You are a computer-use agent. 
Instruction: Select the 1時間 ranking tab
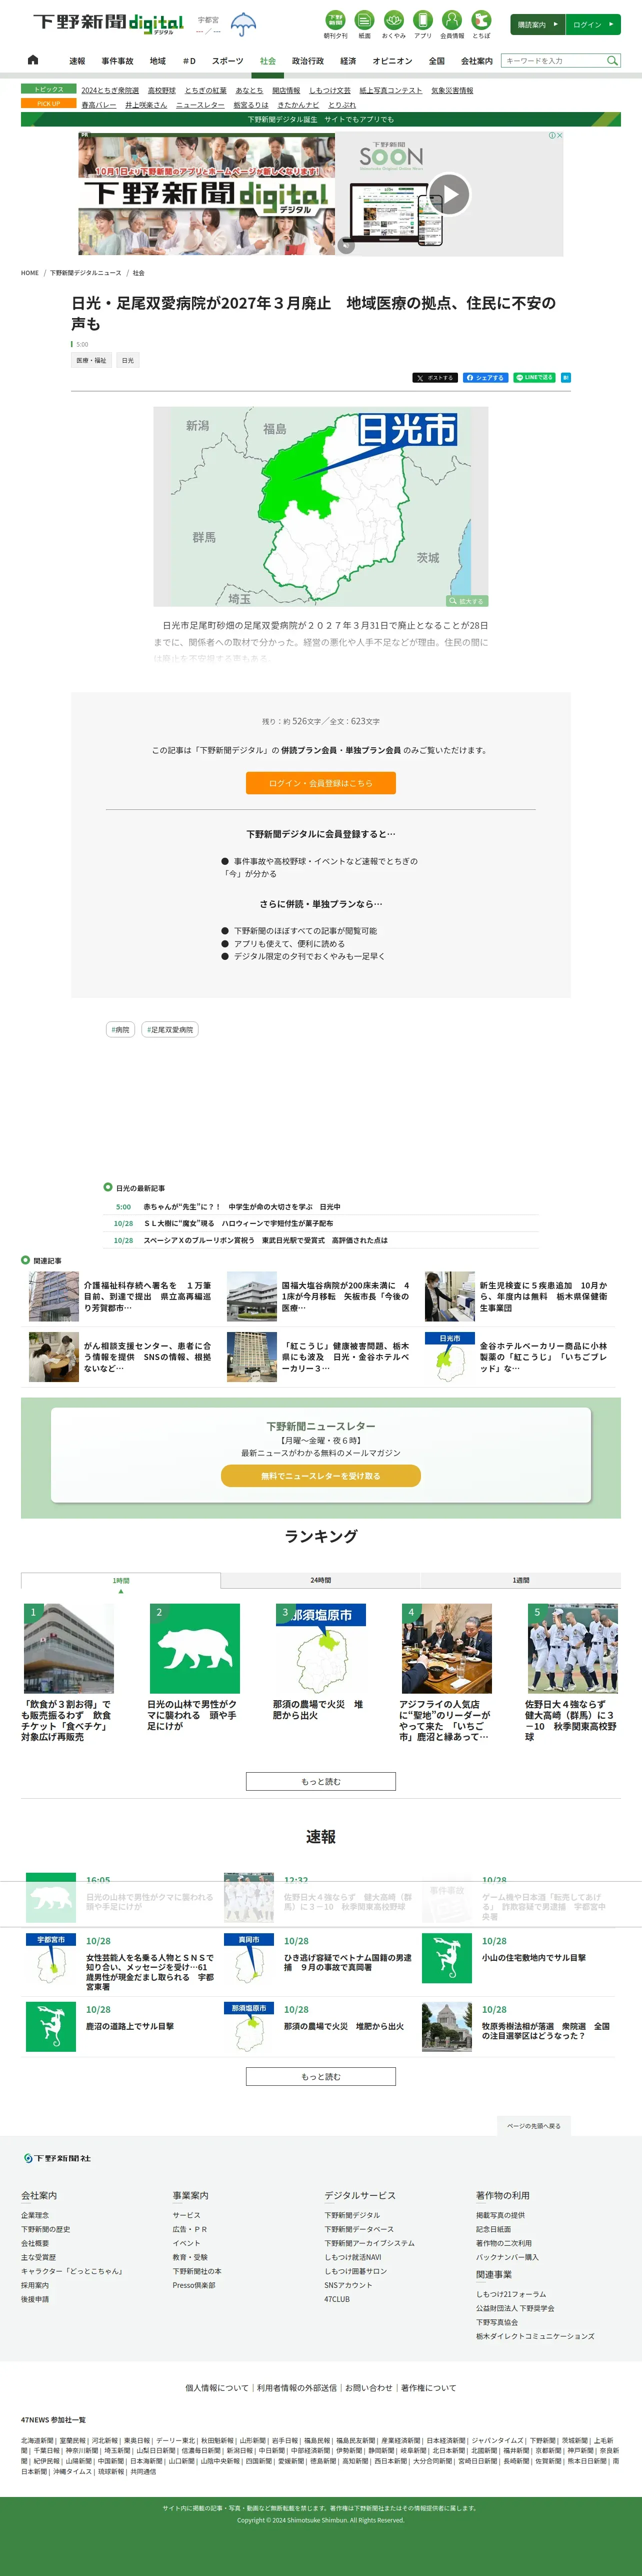(121, 1580)
